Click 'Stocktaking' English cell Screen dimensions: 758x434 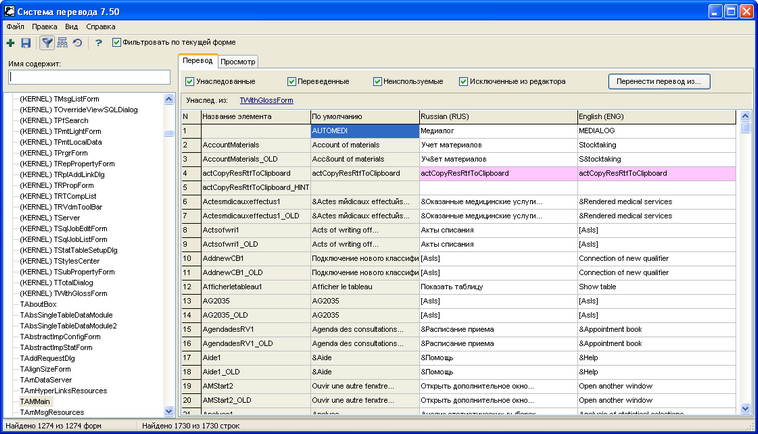[656, 145]
